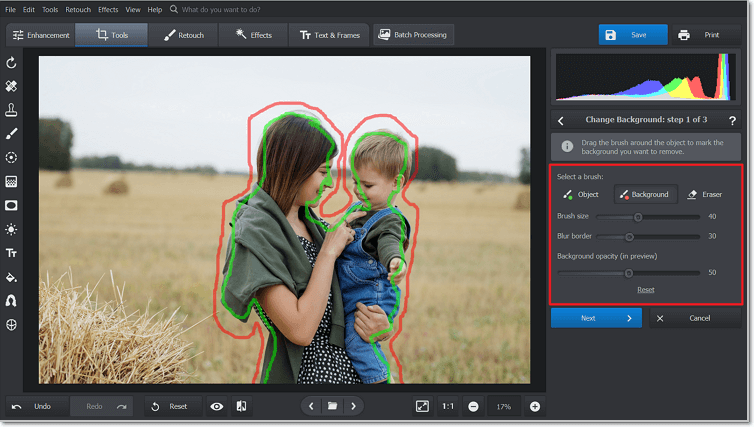Select the clone stamp tool
Screen dimensions: 754x427
click(11, 110)
